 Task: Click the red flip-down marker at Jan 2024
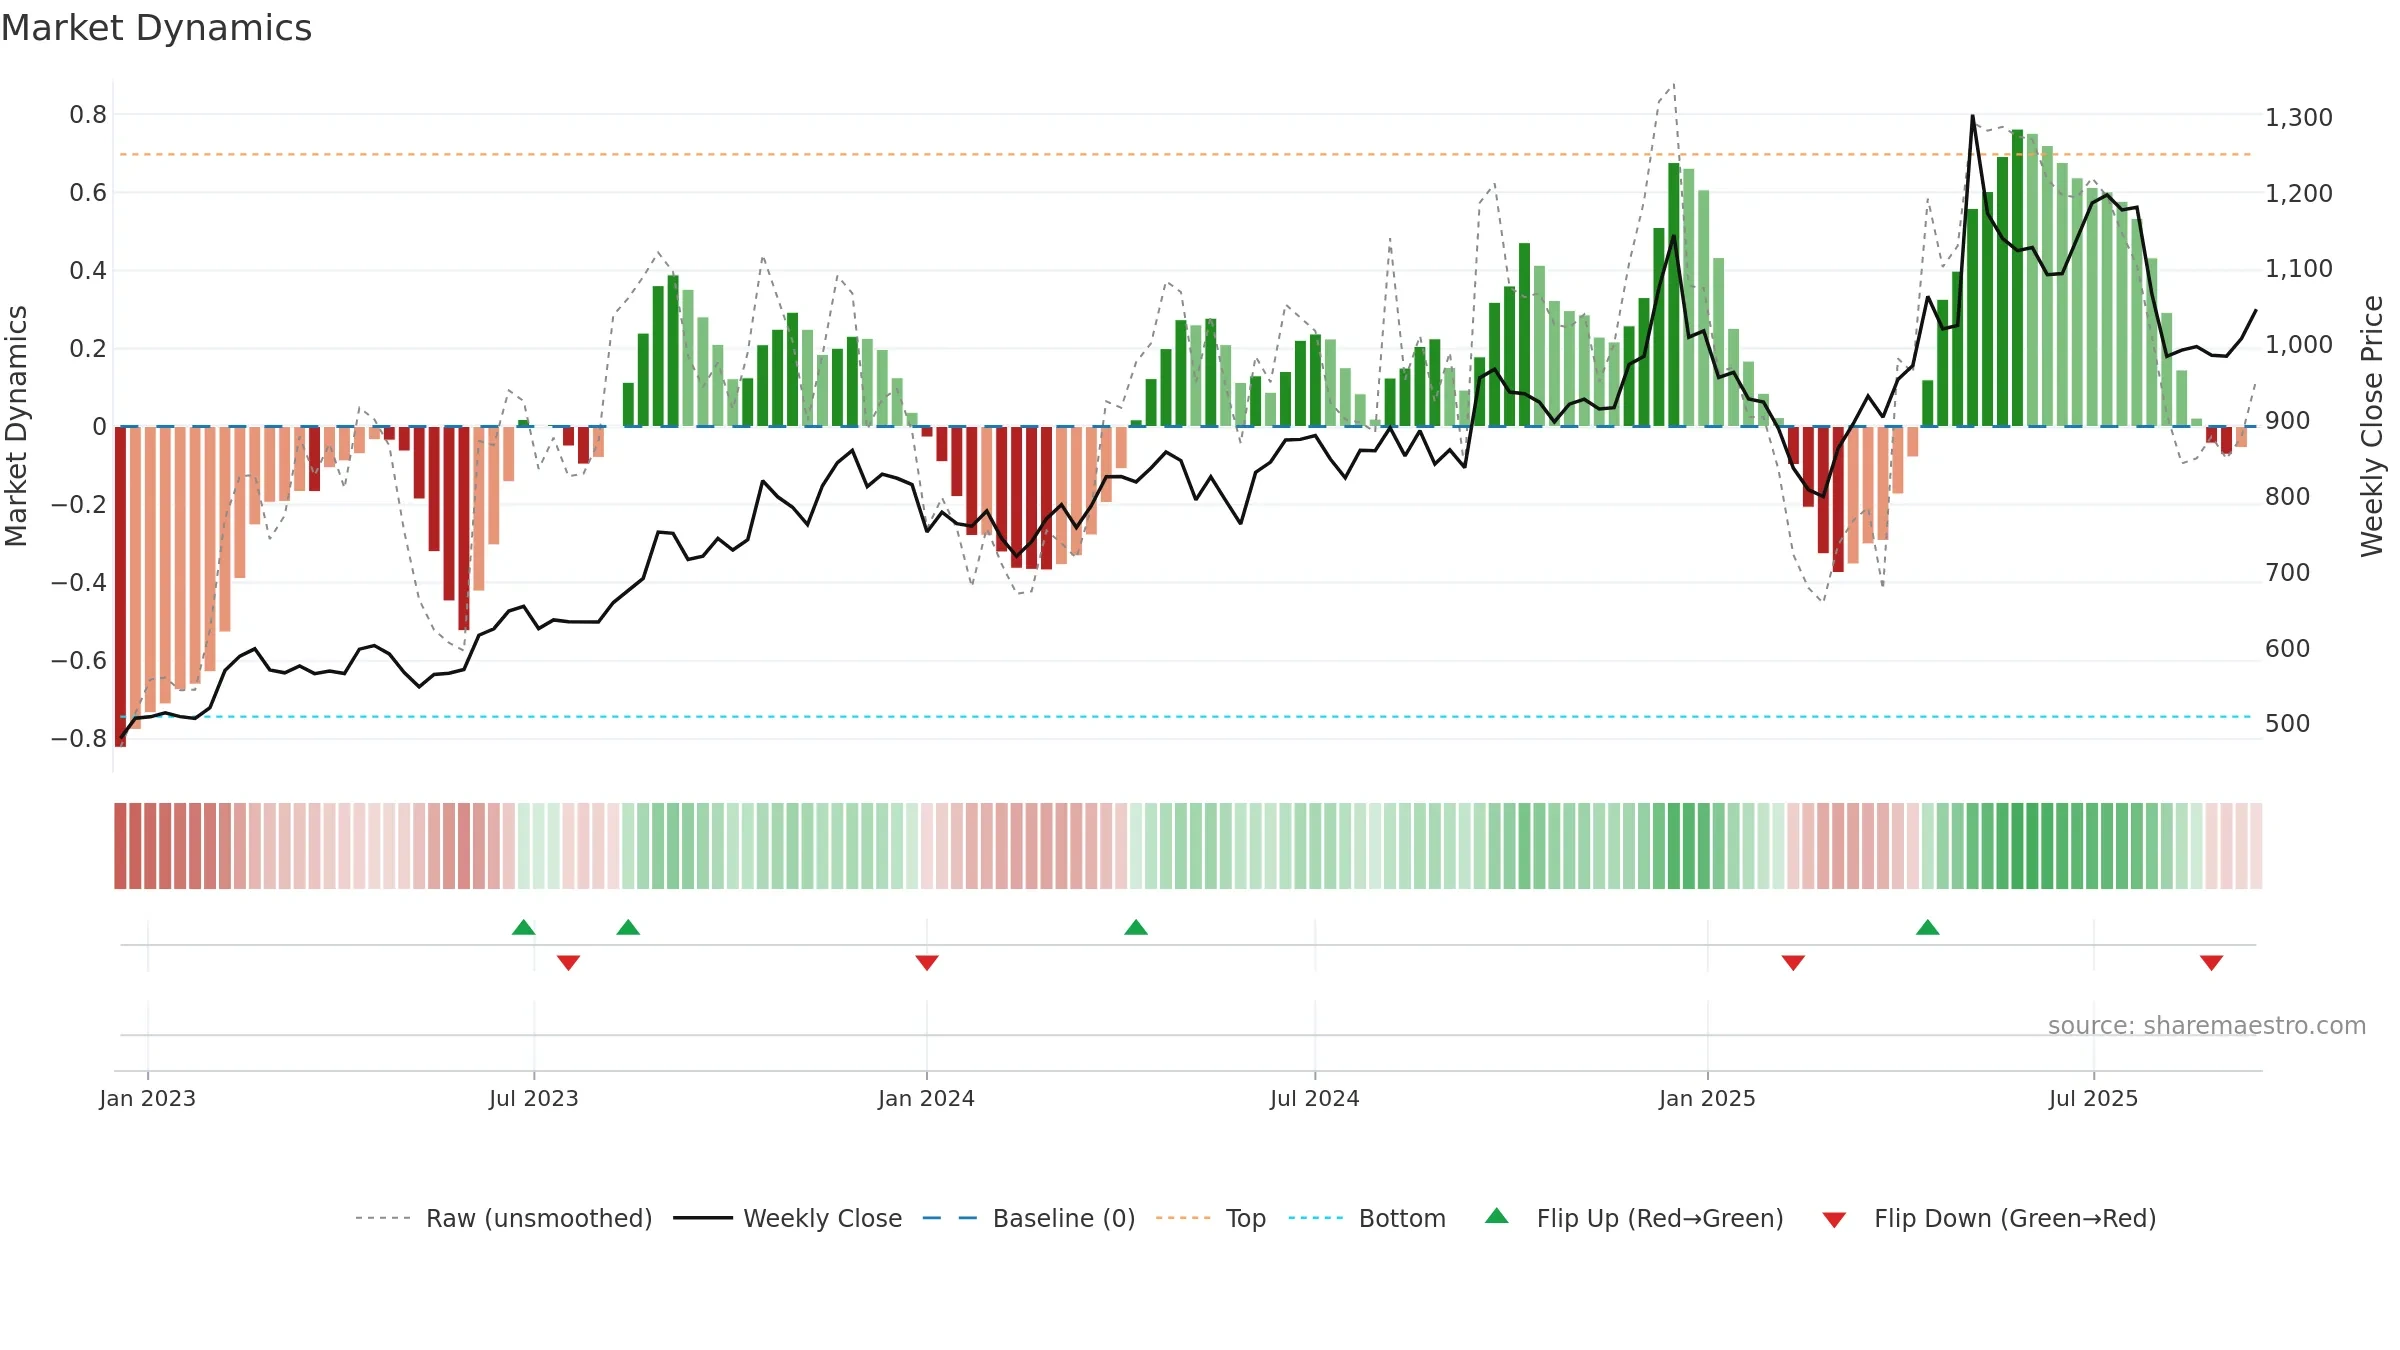[x=927, y=962]
